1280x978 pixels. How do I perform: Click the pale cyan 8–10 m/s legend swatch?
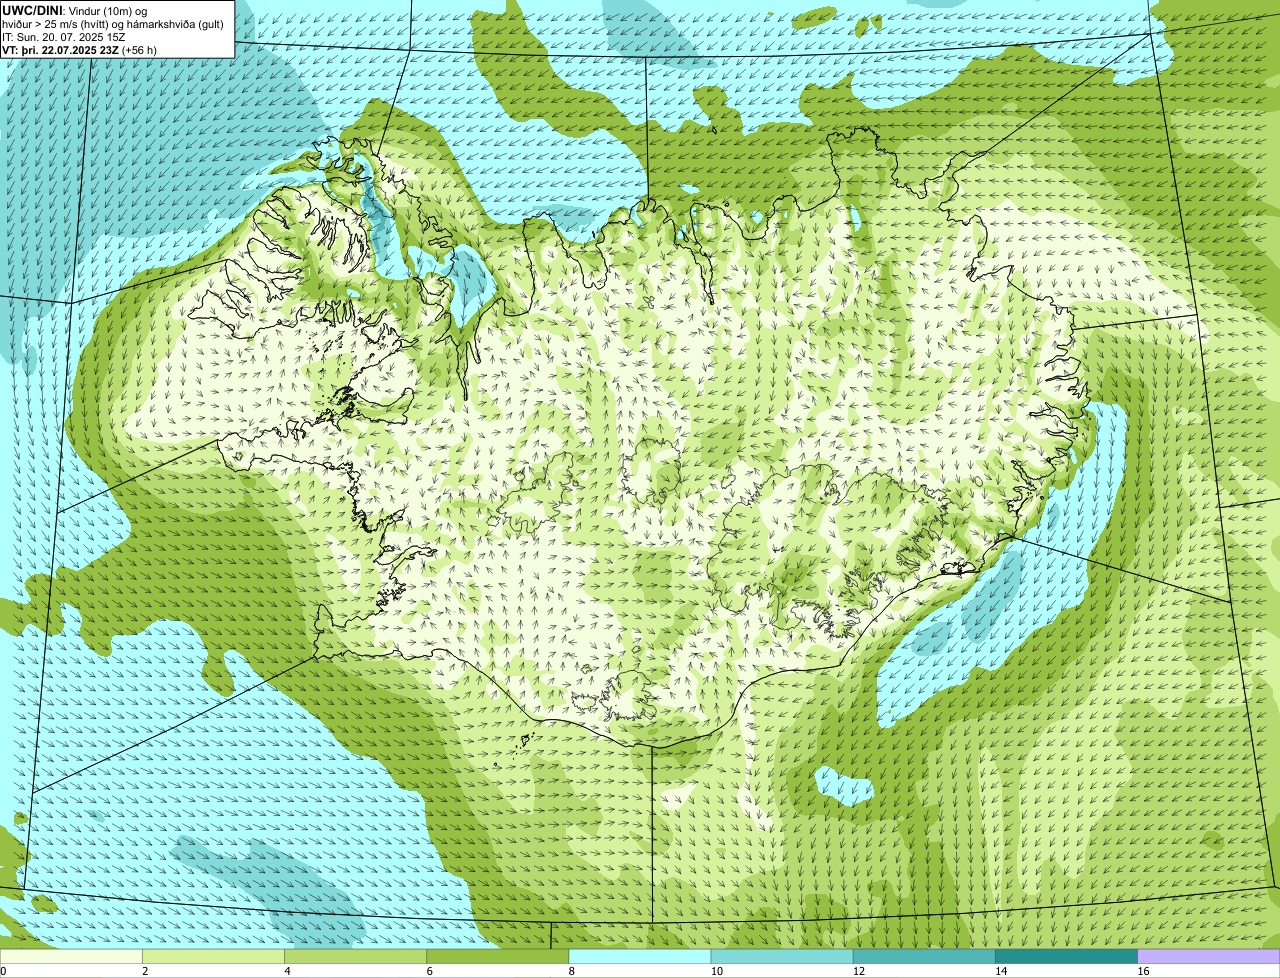pos(640,956)
